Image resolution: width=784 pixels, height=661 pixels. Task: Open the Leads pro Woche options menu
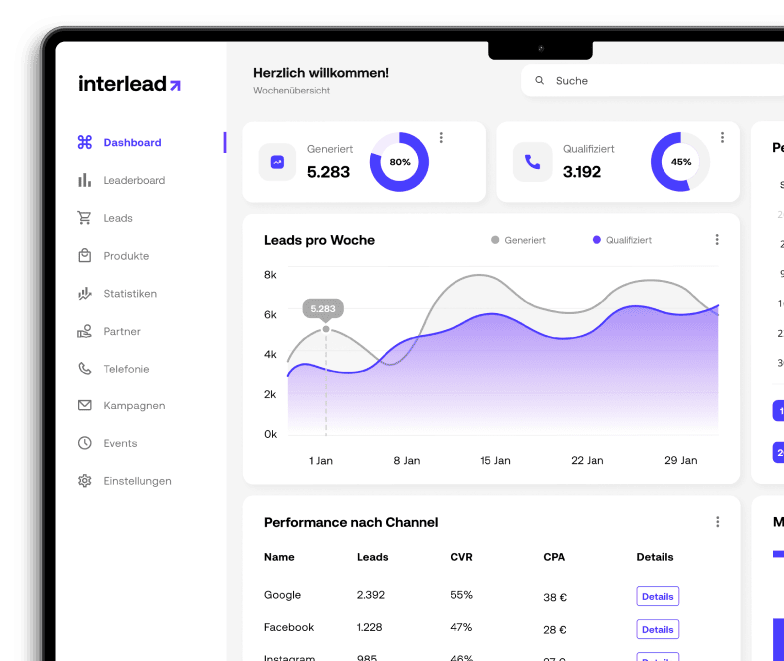tap(717, 240)
